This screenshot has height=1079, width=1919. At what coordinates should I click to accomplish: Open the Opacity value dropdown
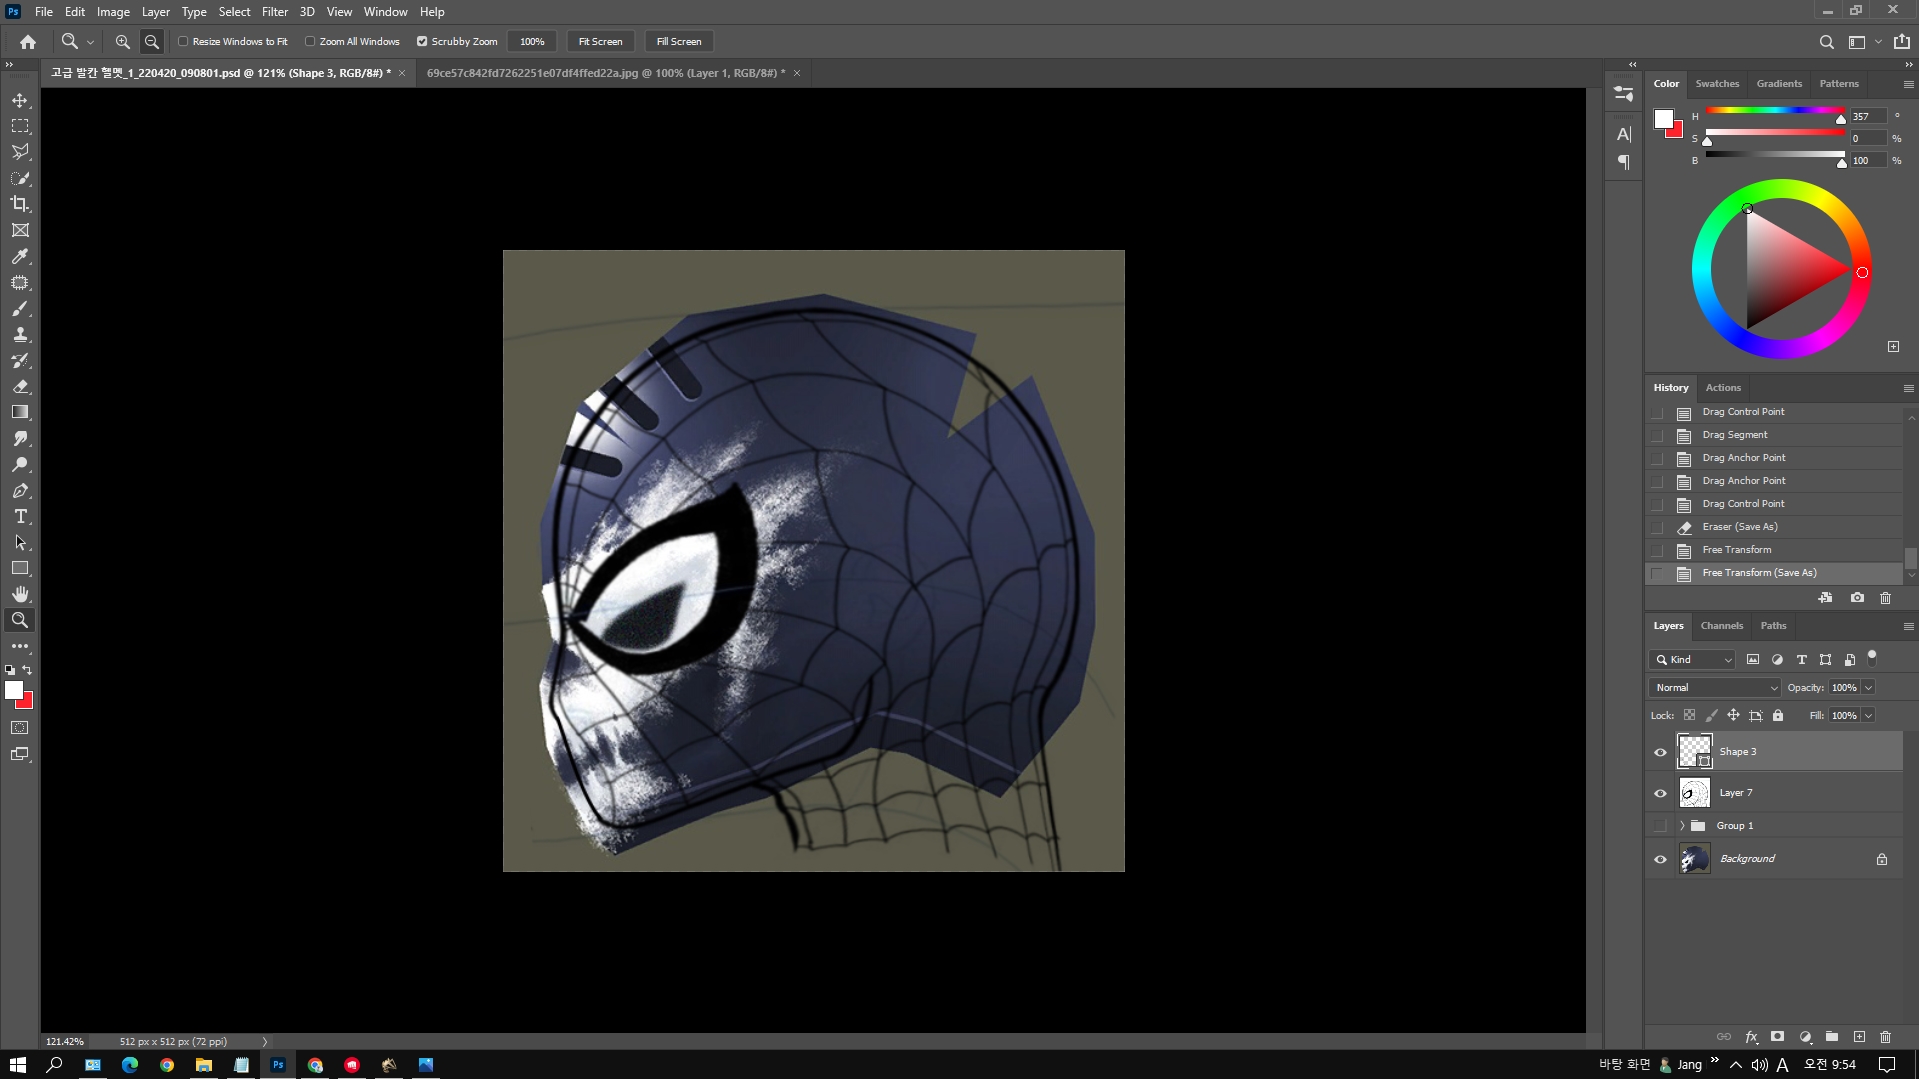point(1868,688)
